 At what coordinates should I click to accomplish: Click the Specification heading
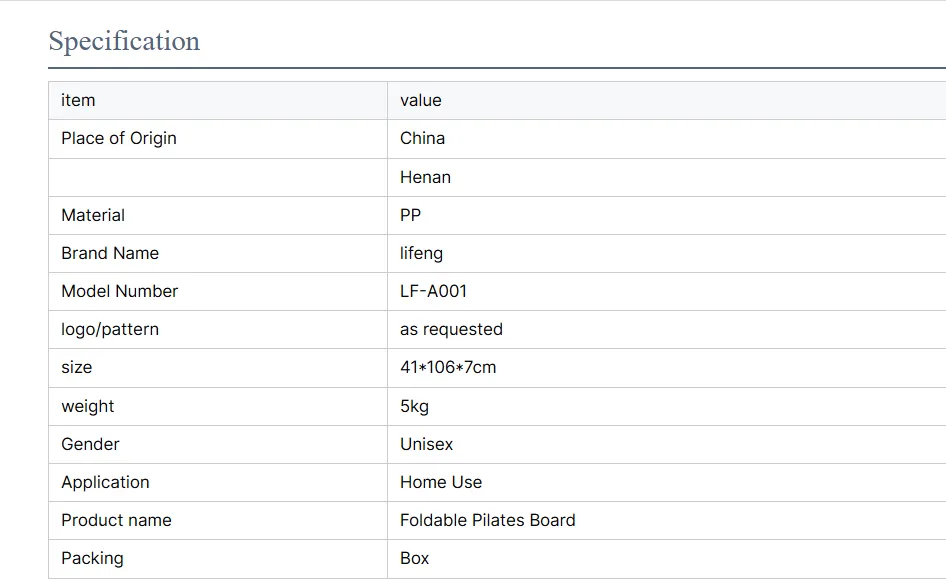(124, 42)
